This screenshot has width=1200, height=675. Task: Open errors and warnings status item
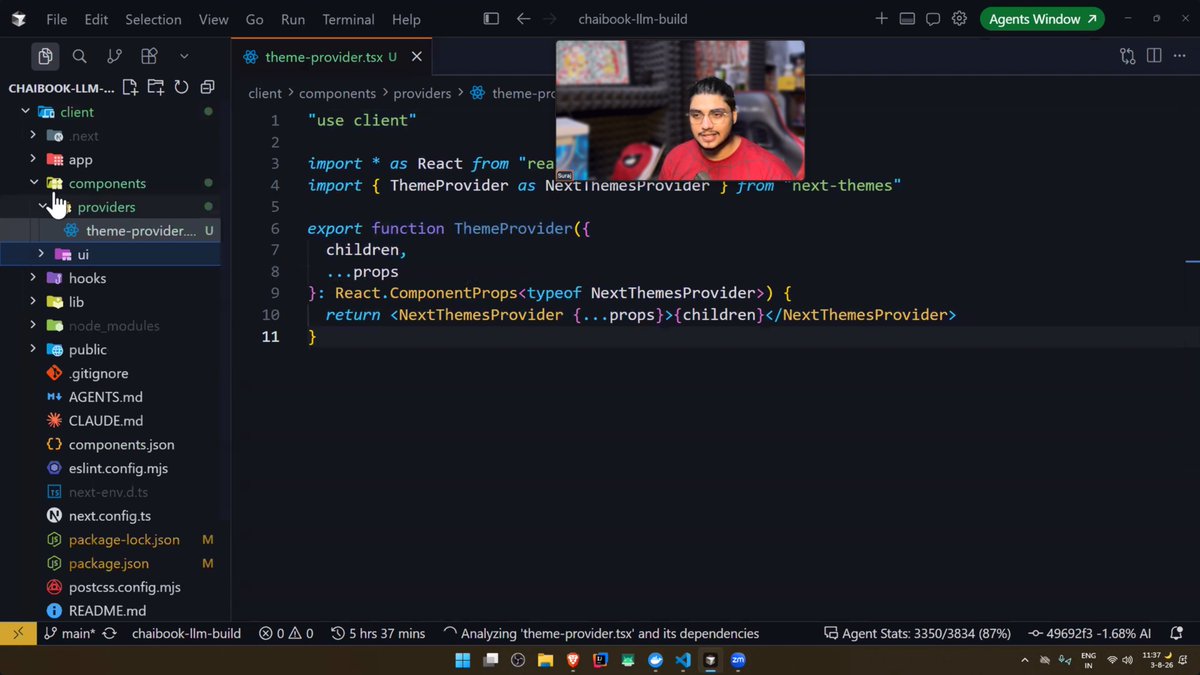(x=286, y=633)
